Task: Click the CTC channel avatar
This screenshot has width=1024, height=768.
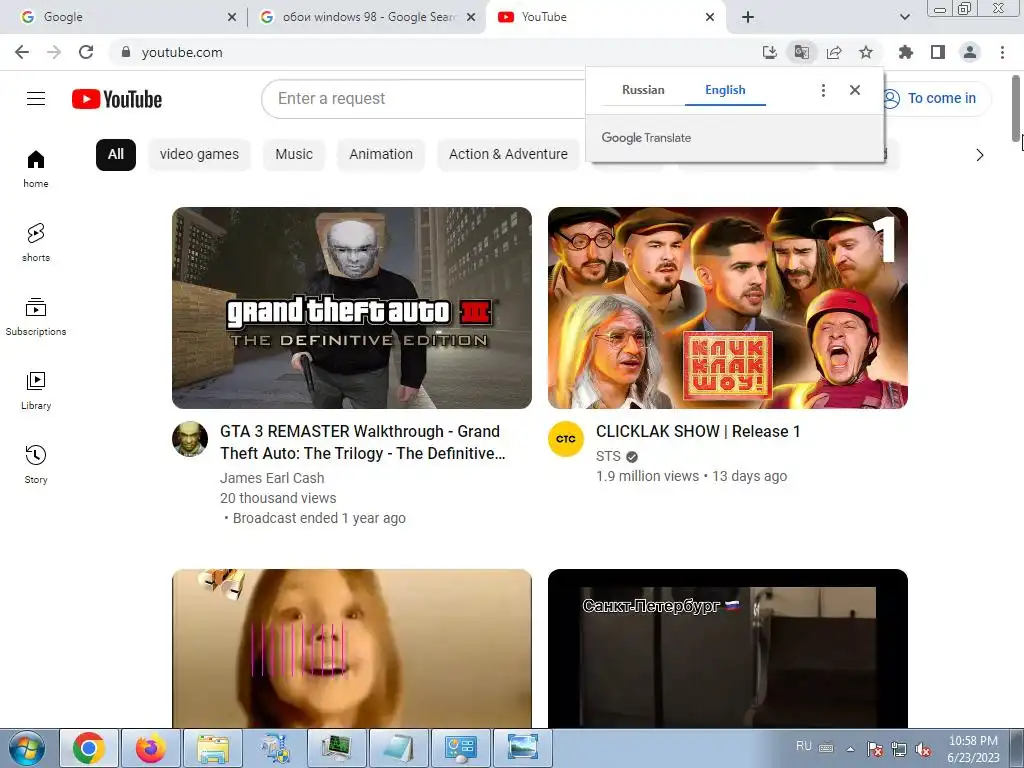Action: (566, 439)
